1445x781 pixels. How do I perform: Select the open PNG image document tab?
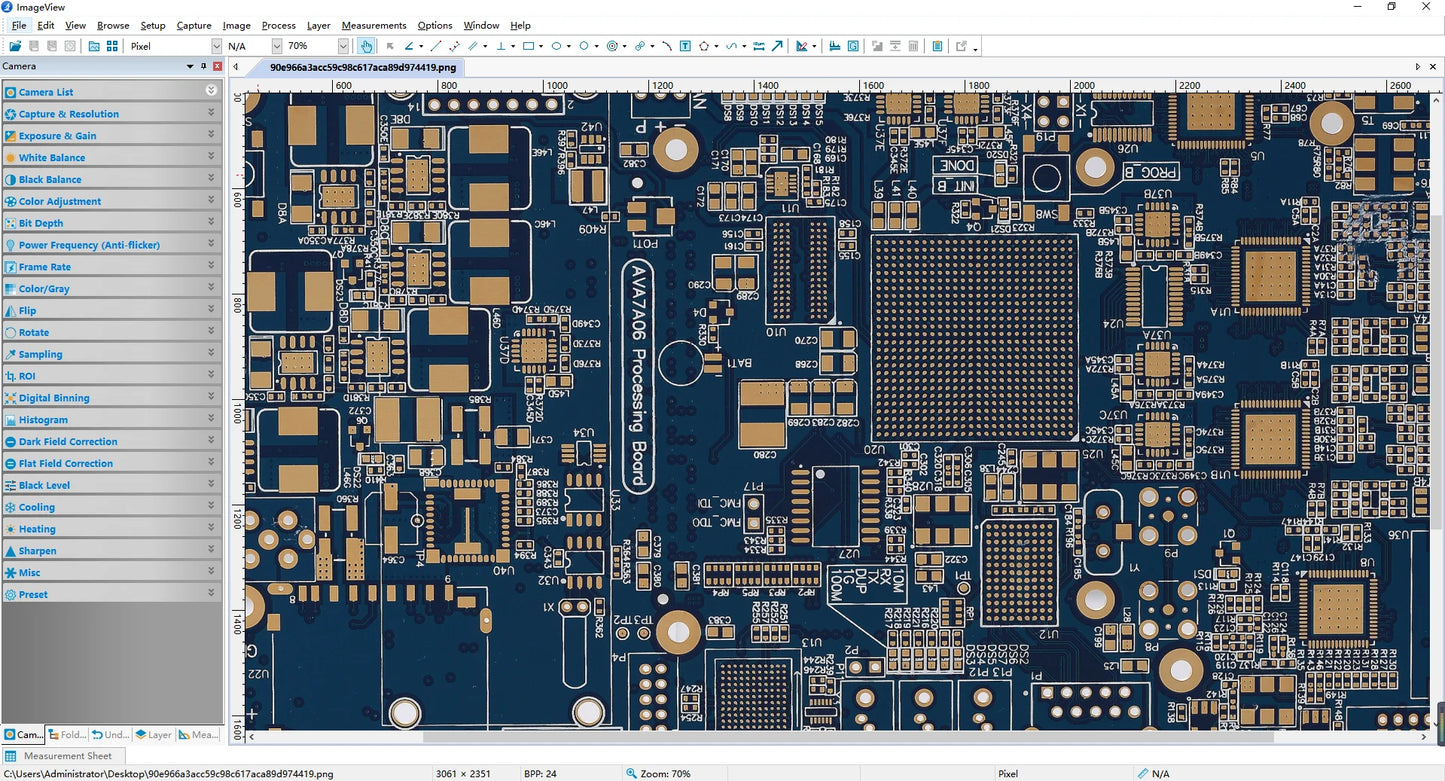tap(363, 67)
